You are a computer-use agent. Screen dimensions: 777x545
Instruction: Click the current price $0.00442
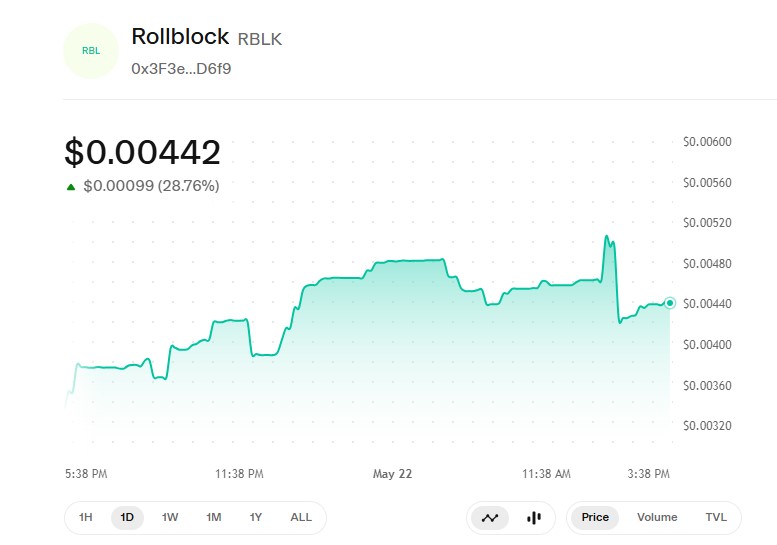[143, 152]
